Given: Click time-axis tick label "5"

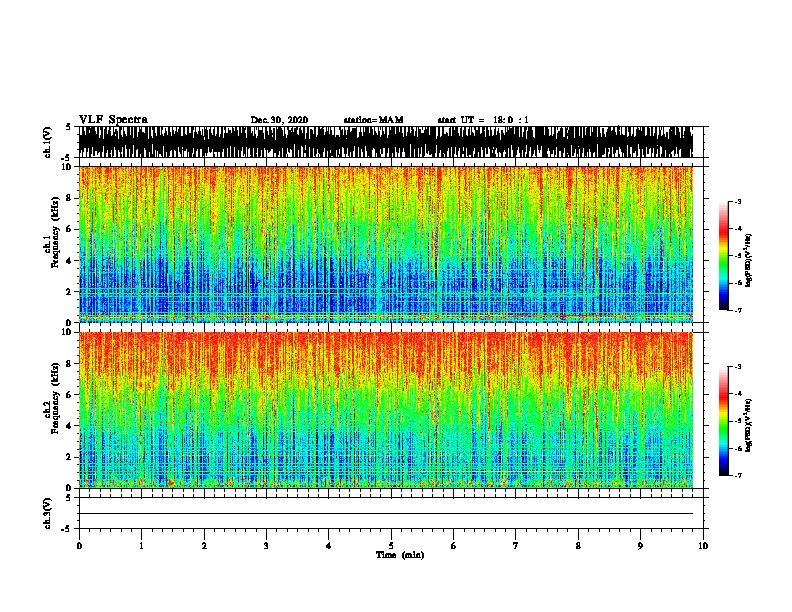Looking at the screenshot, I should (x=391, y=545).
